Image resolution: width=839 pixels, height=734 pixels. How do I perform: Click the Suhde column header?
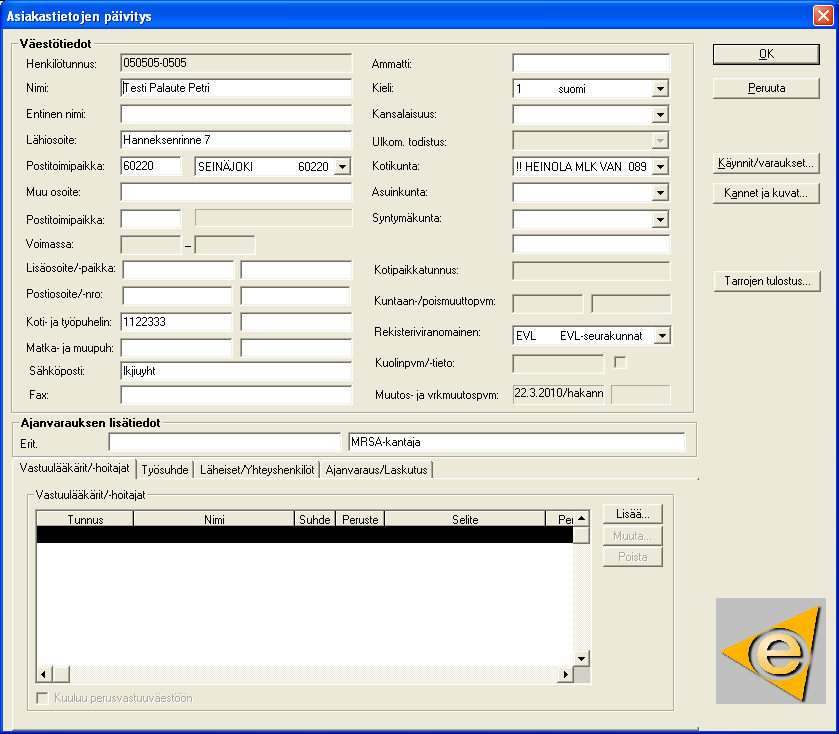pos(315,519)
